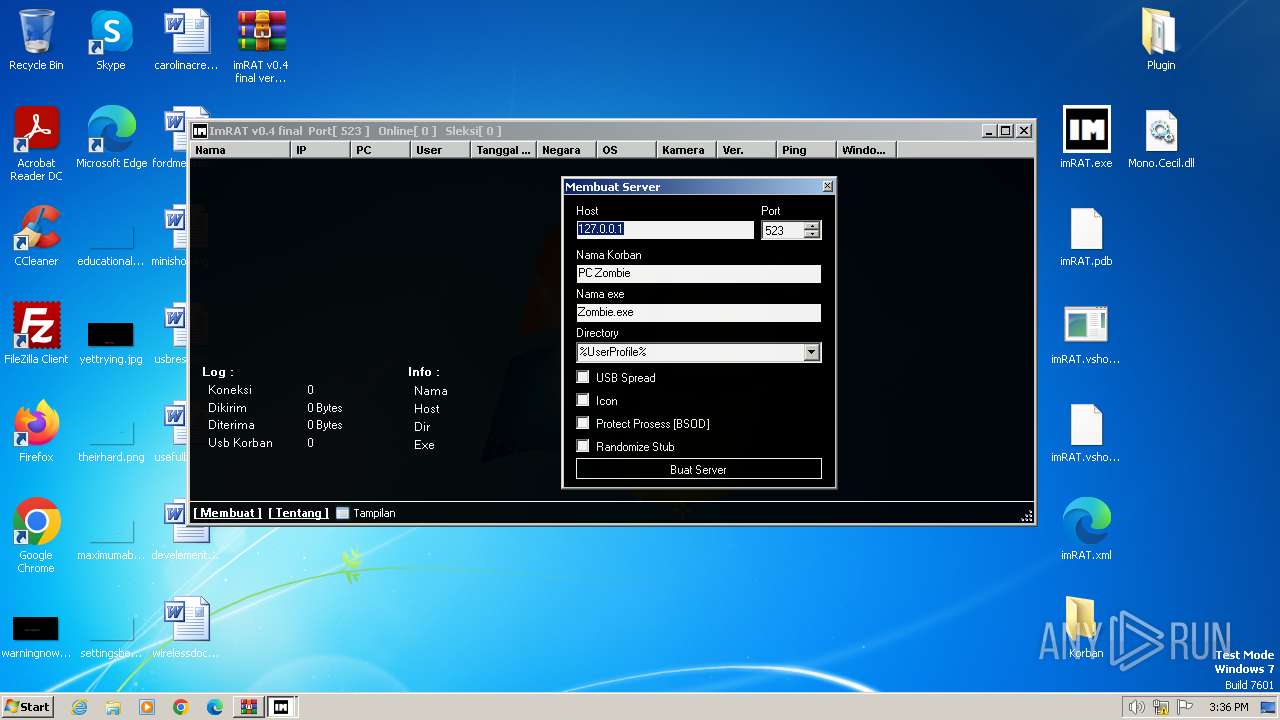Viewport: 1280px width, 720px height.
Task: Open the [ Tentang ] menu
Action: pyautogui.click(x=298, y=513)
